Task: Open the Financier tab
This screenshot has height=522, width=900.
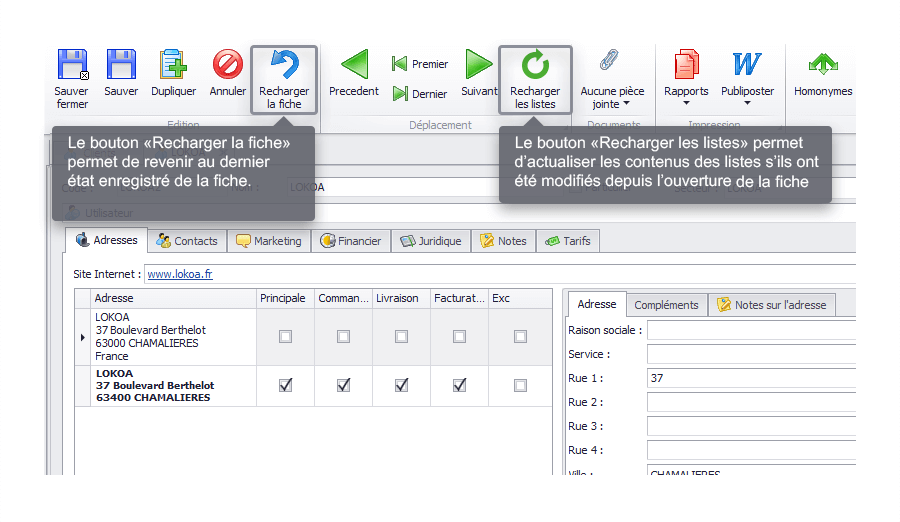Action: [x=351, y=241]
